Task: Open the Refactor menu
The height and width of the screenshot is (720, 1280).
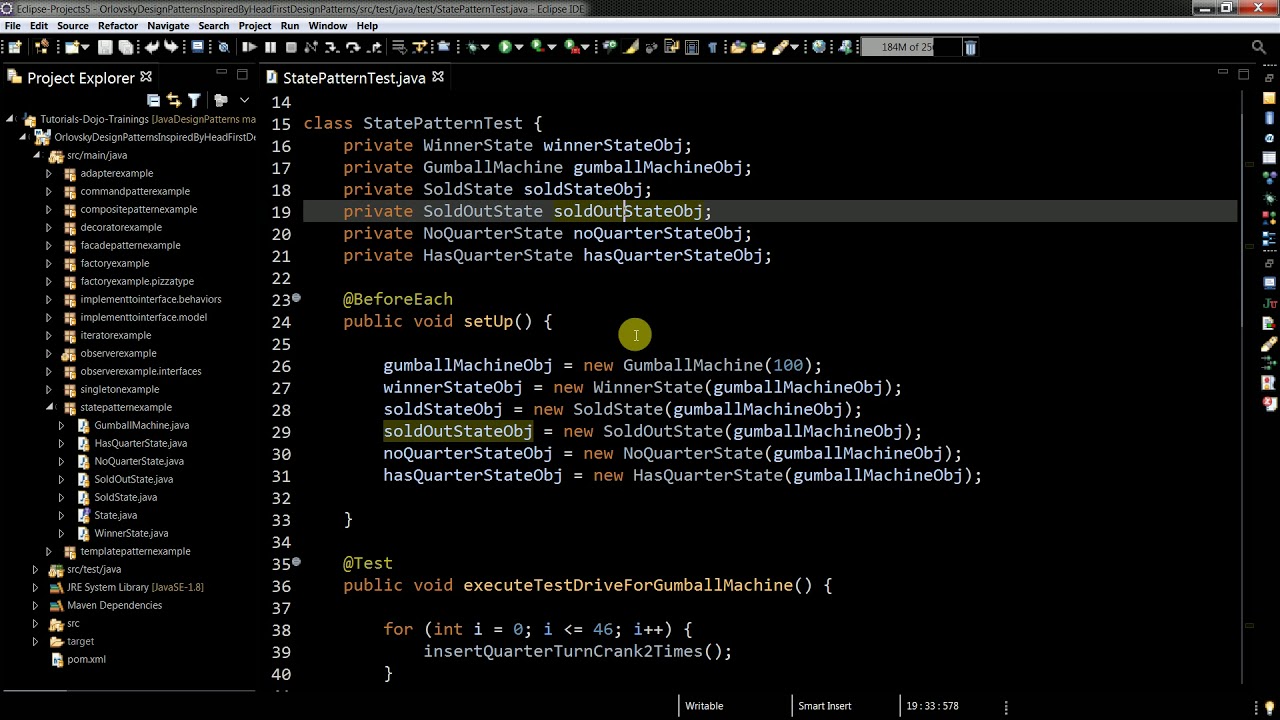Action: (118, 26)
